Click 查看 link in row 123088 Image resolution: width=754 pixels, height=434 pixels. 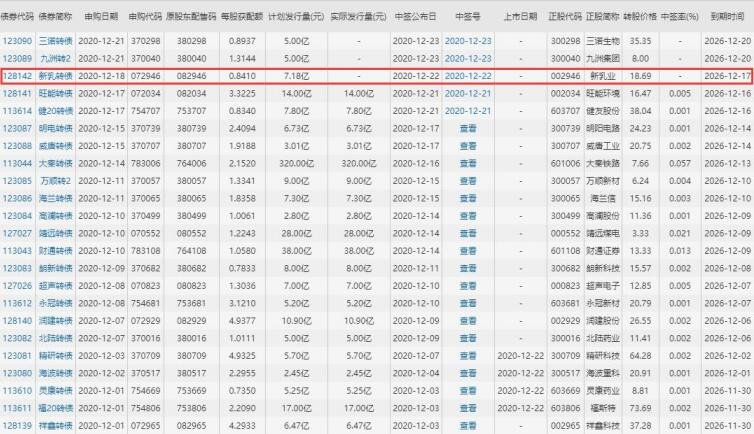click(468, 146)
